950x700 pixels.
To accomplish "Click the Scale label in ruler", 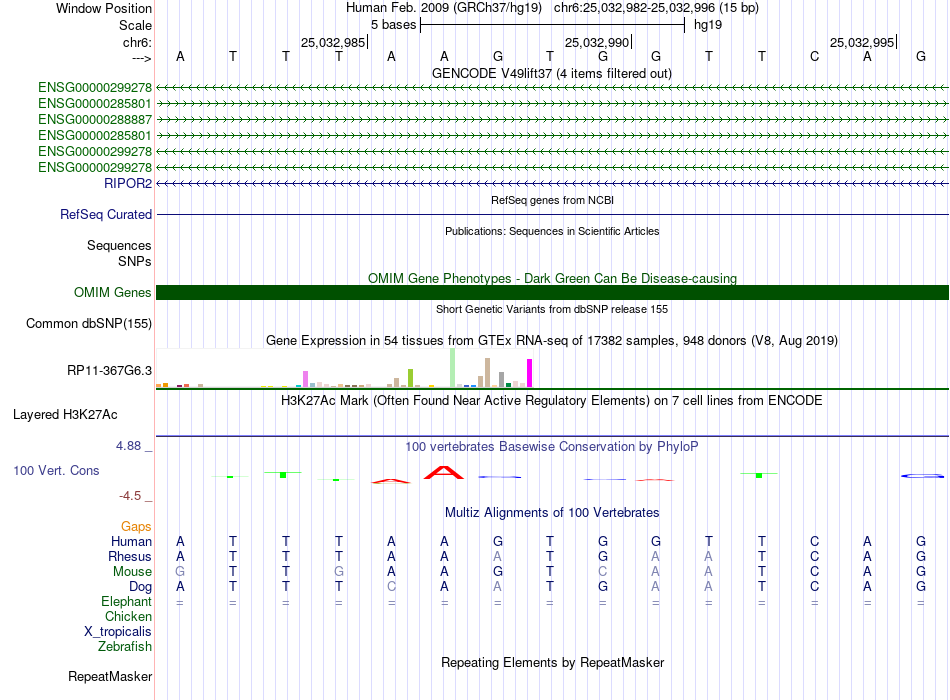I will 136,25.
